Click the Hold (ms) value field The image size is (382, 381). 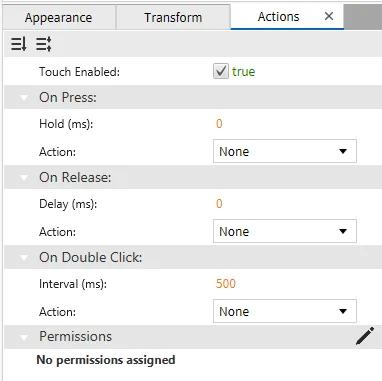coord(219,124)
